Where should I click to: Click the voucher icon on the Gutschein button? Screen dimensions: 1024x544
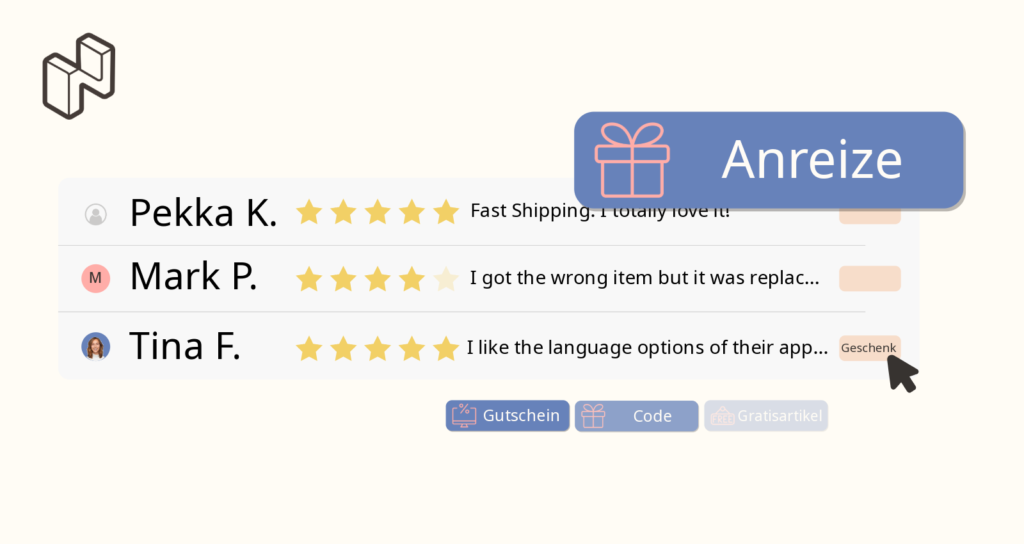pyautogui.click(x=464, y=416)
